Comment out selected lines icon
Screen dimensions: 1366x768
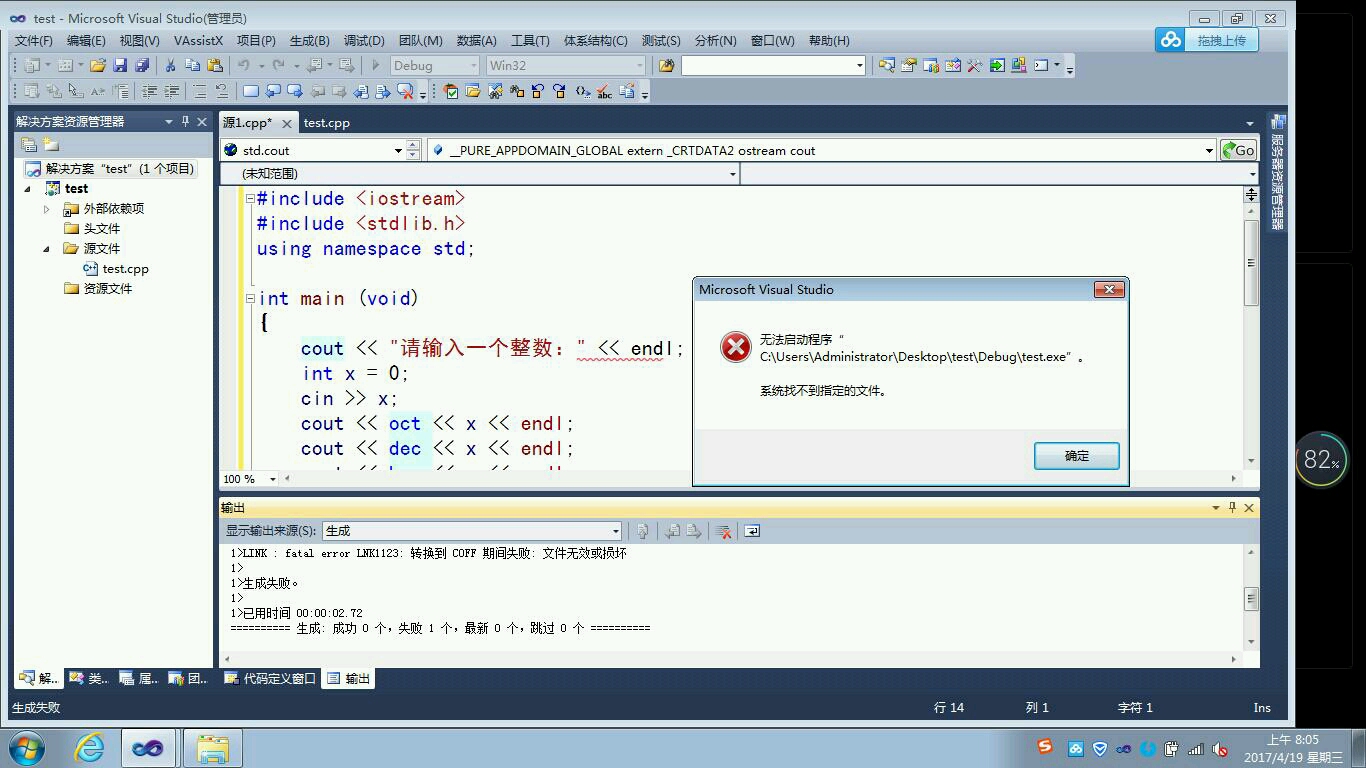coord(199,91)
